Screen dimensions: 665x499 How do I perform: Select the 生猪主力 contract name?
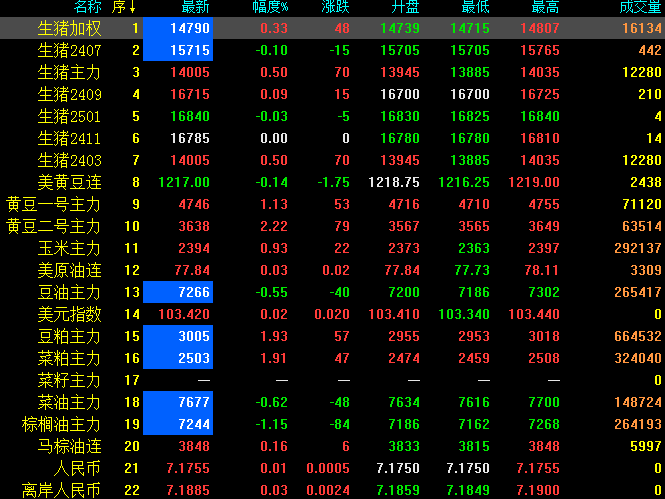tap(70, 72)
